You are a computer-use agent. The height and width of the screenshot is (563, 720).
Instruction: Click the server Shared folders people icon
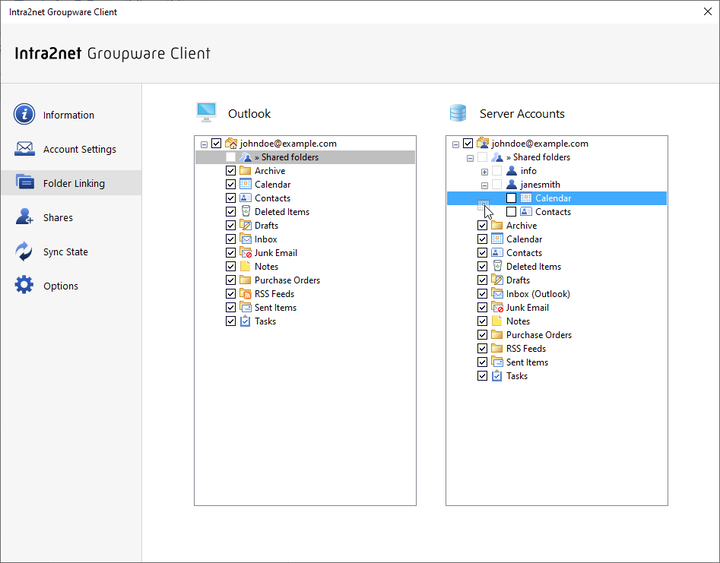click(x=497, y=157)
